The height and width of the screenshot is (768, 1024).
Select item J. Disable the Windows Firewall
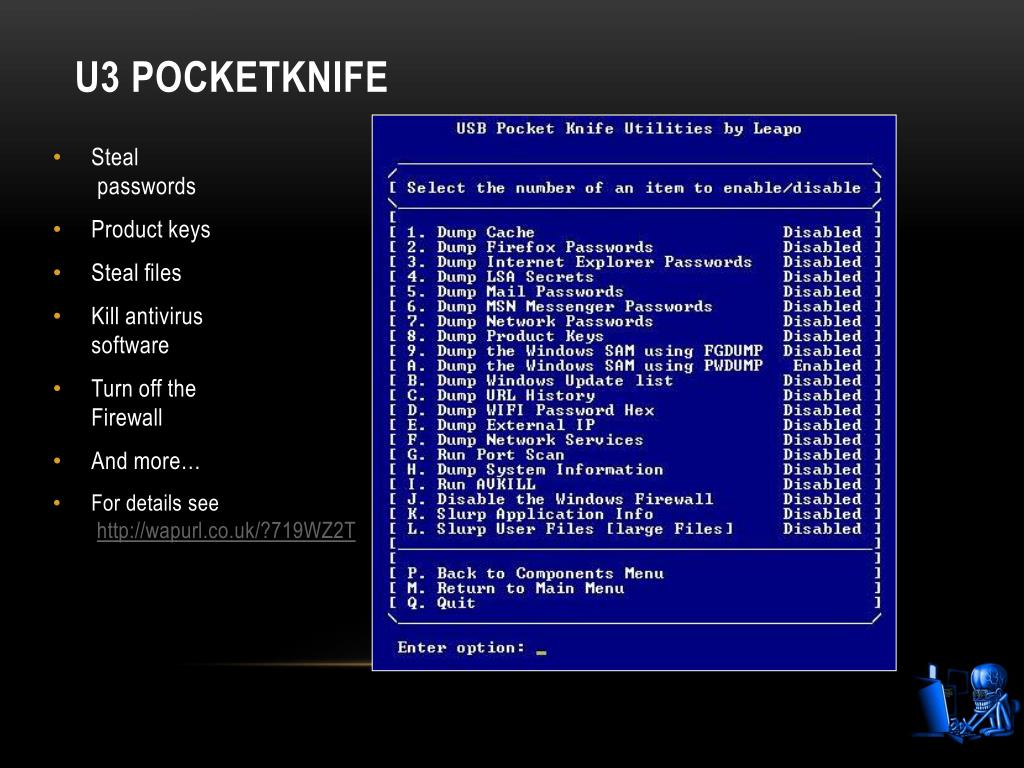560,500
